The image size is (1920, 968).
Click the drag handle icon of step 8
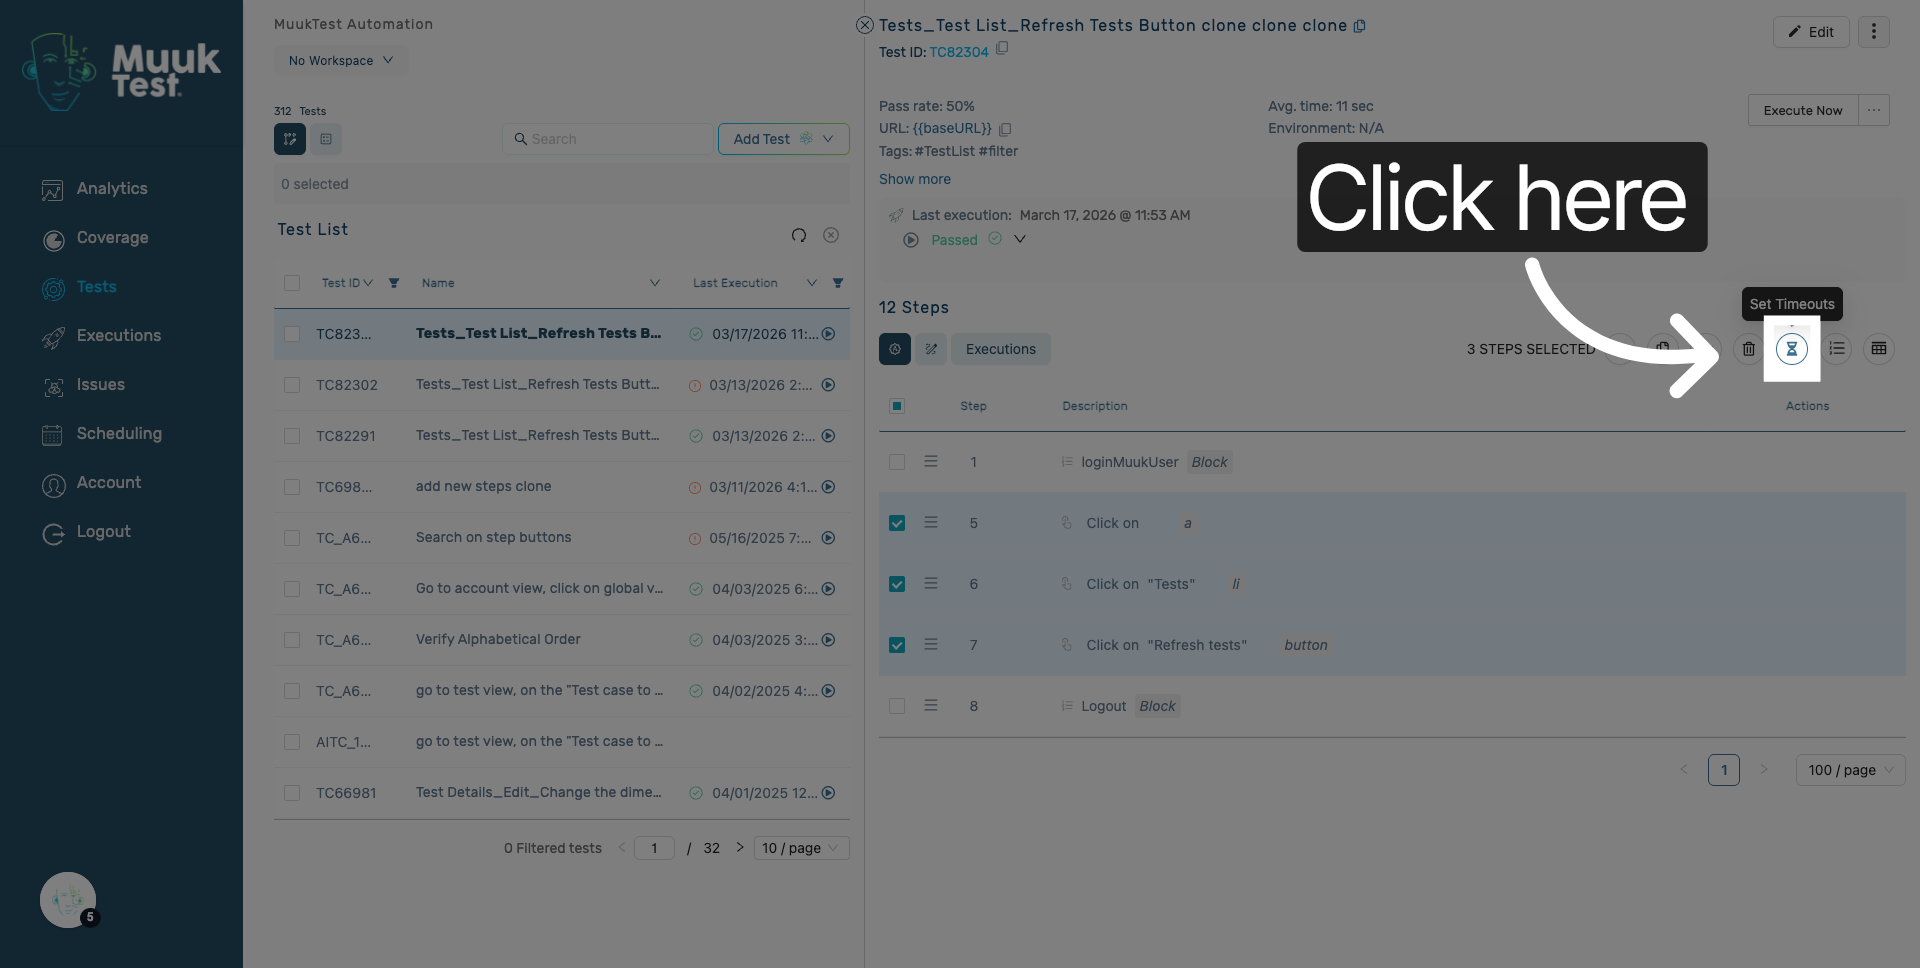[x=931, y=706]
